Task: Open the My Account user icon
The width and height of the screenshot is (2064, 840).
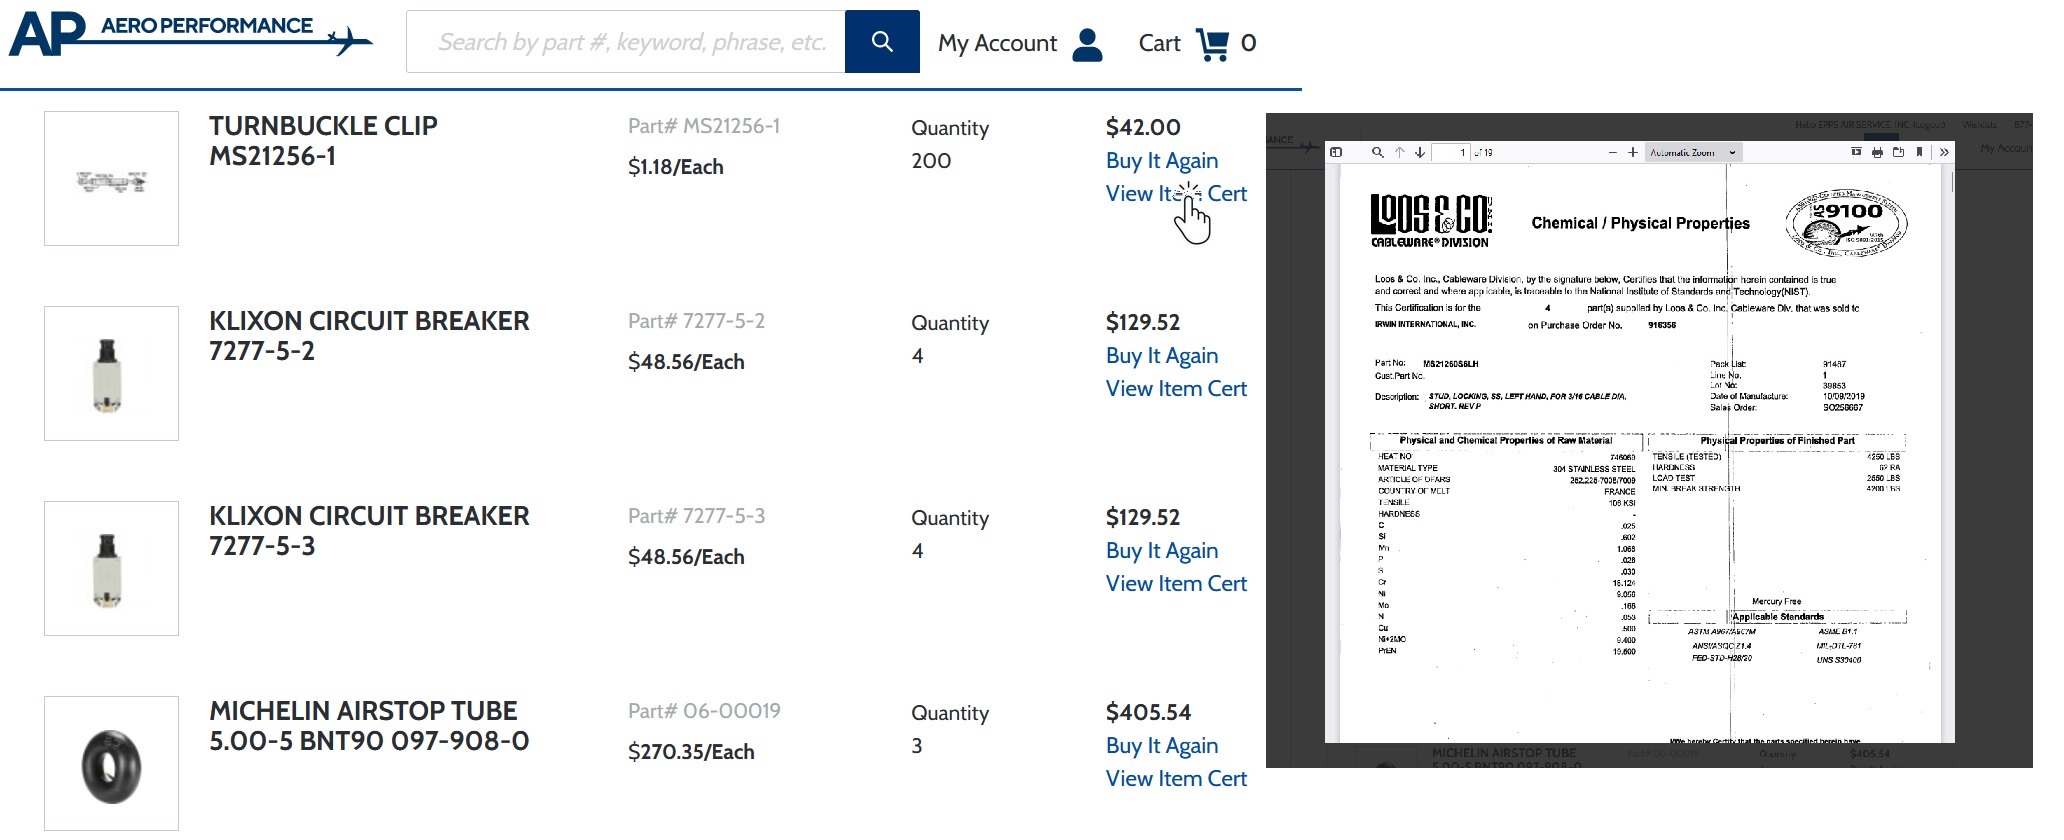Action: coord(1087,44)
